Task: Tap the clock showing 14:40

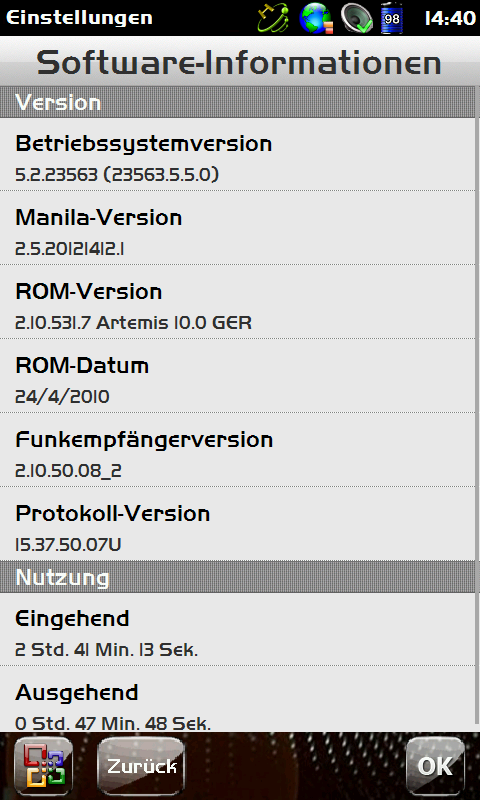Action: (450, 18)
